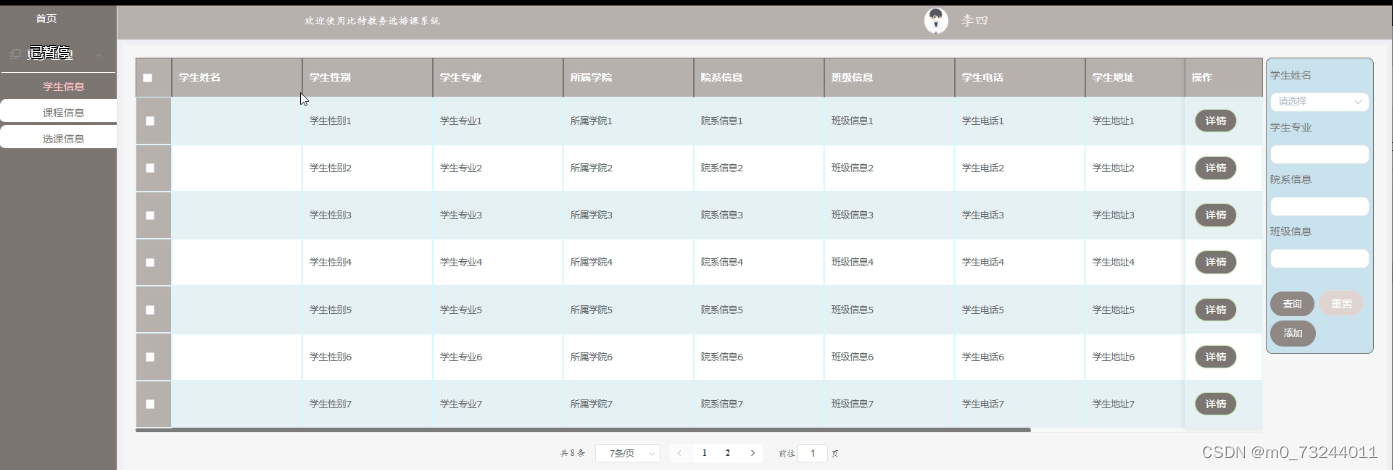This screenshot has height=470, width=1393.
Task: Open 详情 for row 学生地址4
Action: [1215, 262]
